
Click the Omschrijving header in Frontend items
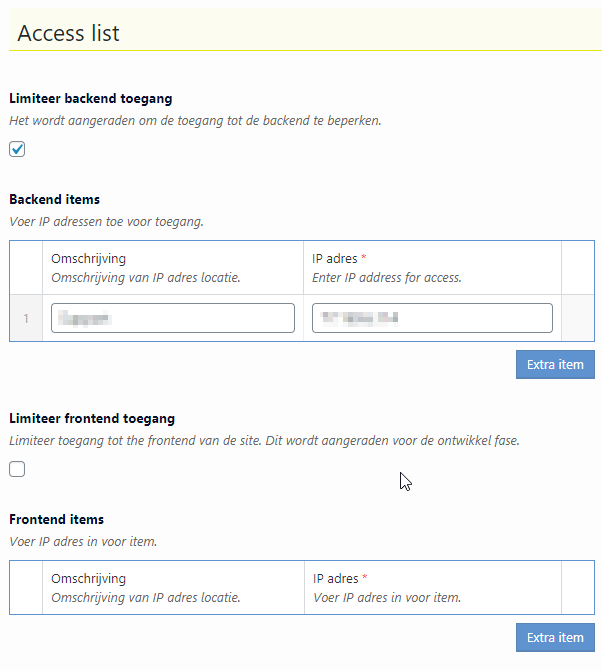[x=89, y=579]
